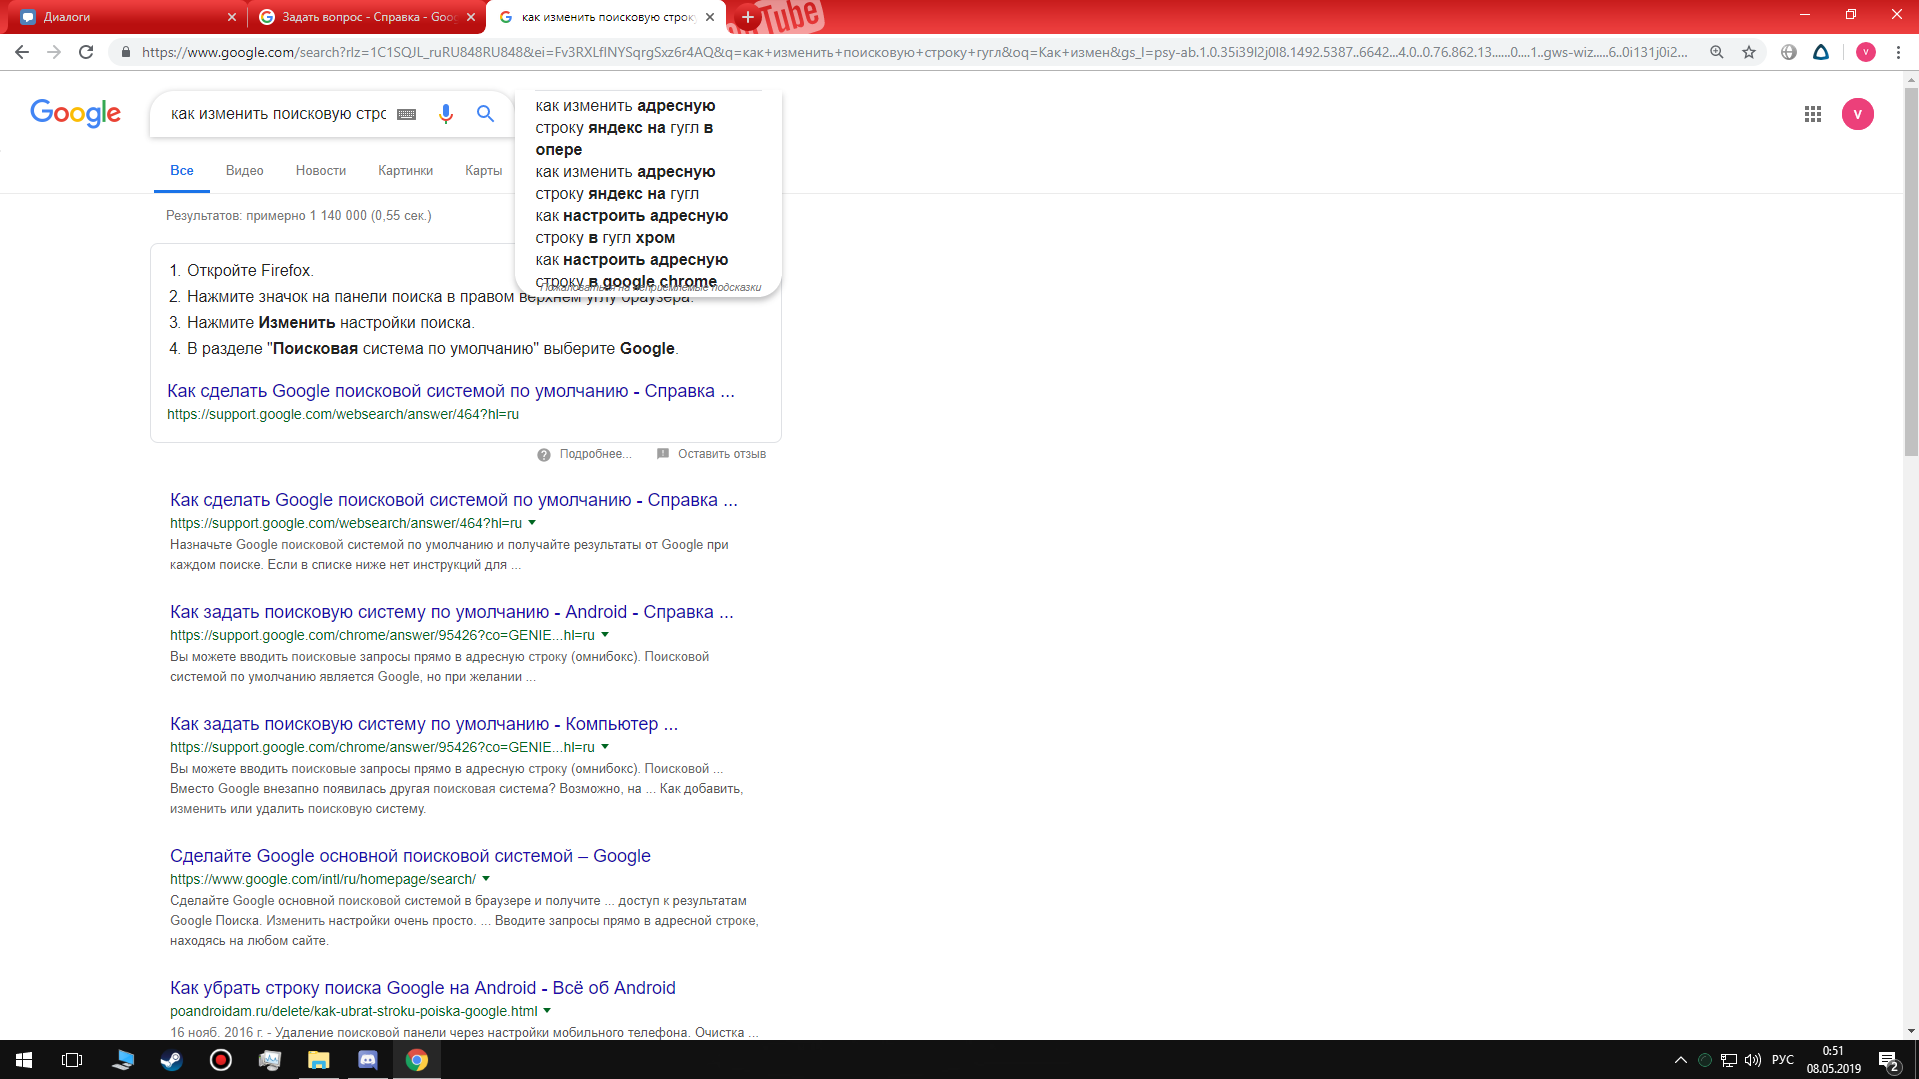Reload the current page
1919x1079 pixels.
(x=86, y=52)
